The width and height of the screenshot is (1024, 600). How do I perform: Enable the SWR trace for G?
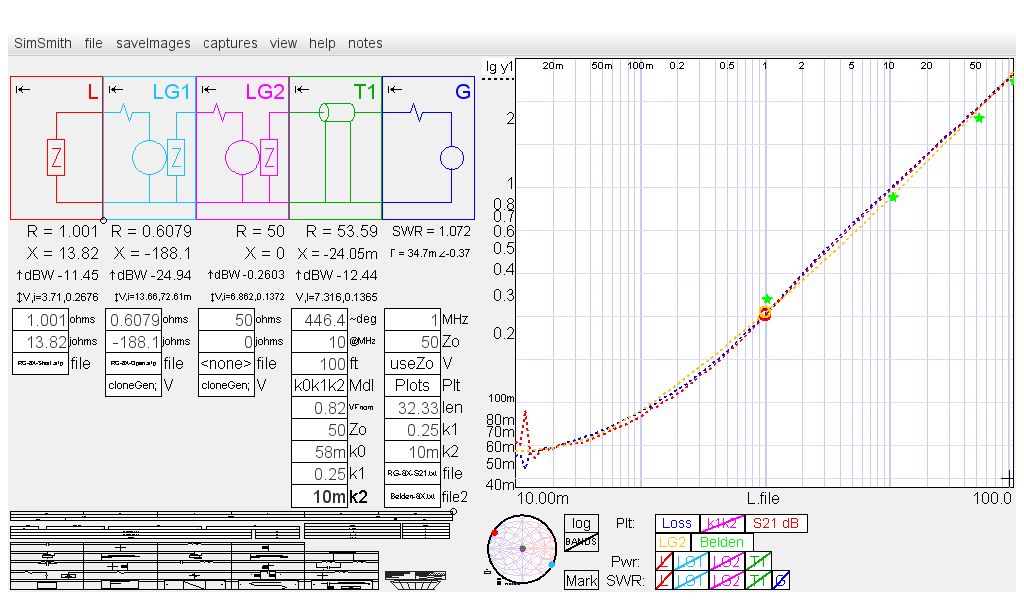click(x=781, y=580)
